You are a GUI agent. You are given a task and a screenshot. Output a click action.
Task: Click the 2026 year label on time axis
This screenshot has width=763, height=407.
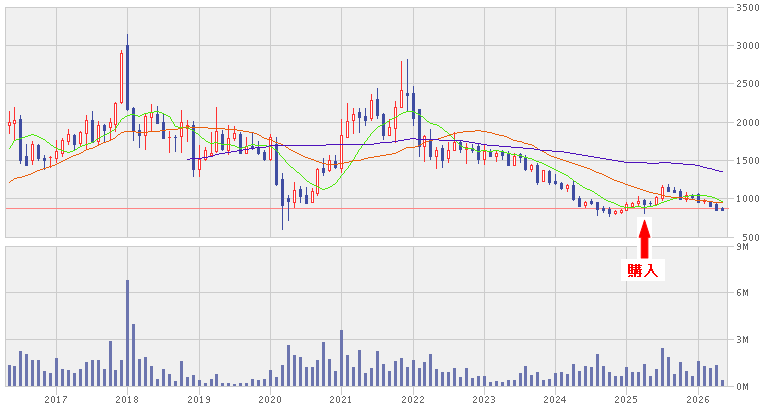coord(698,400)
